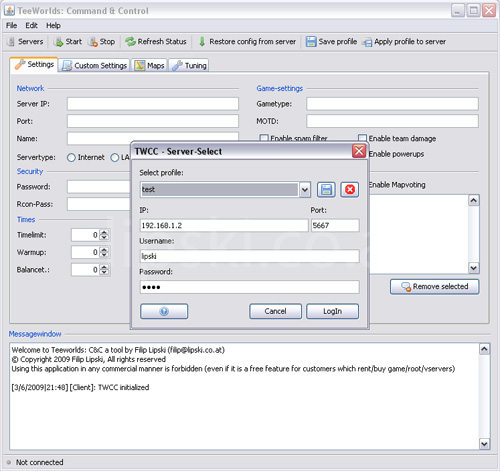
Task: Click Apply profile to server
Action: (x=404, y=42)
